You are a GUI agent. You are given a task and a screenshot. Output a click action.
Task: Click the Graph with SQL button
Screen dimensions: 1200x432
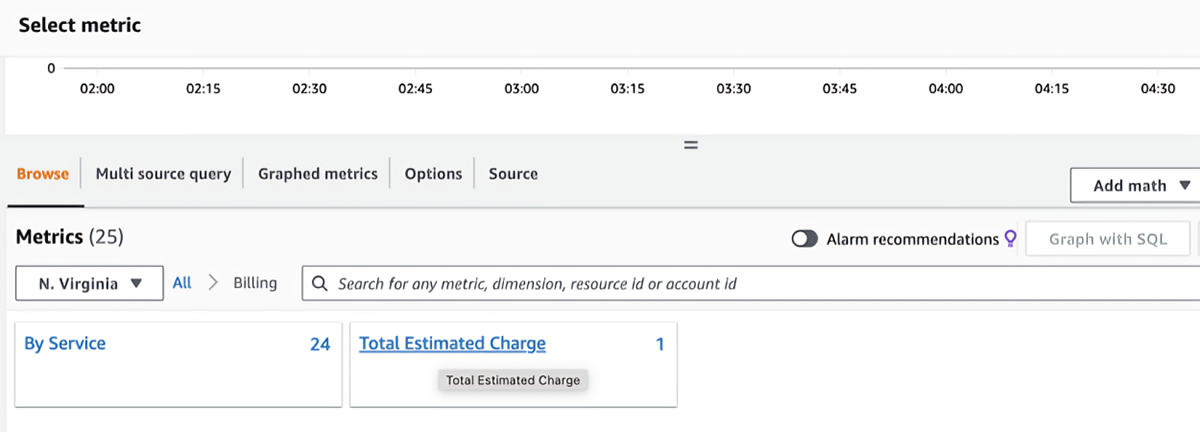1110,239
